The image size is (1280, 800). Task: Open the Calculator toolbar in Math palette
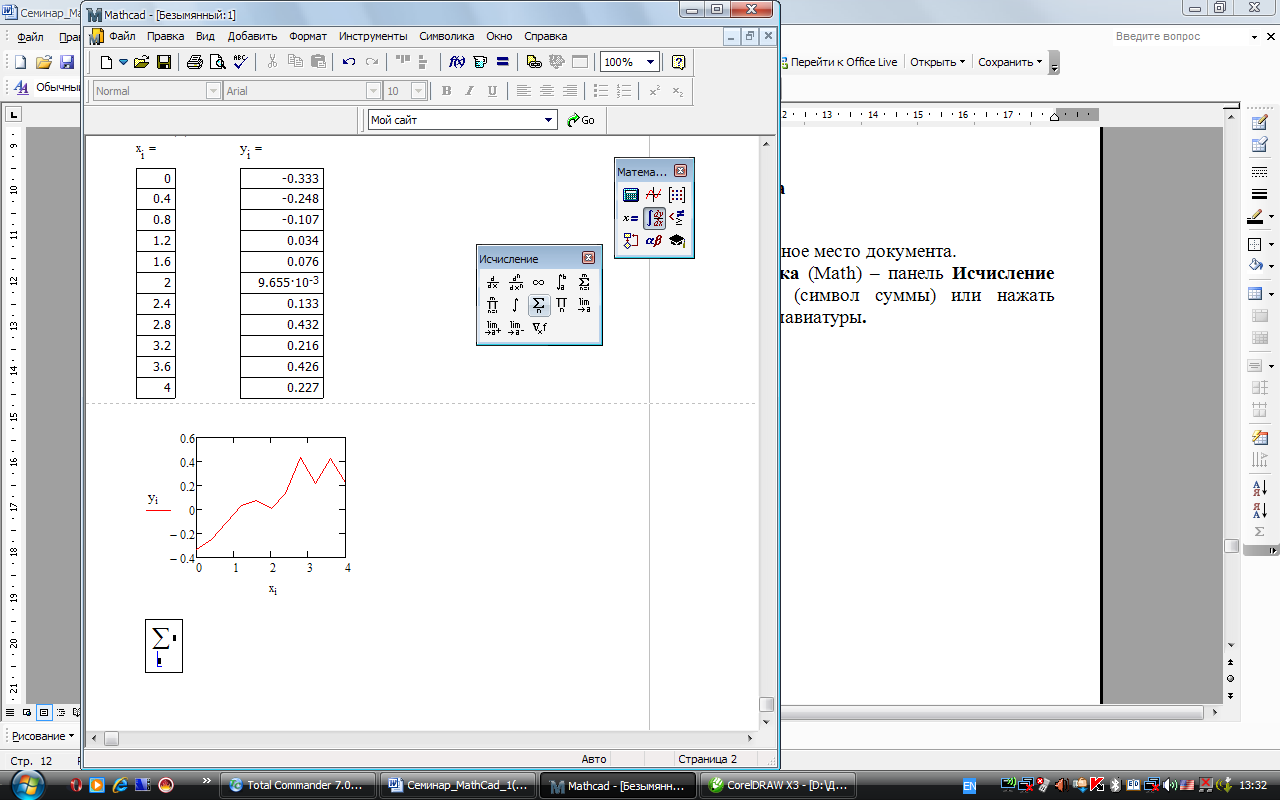[x=630, y=195]
